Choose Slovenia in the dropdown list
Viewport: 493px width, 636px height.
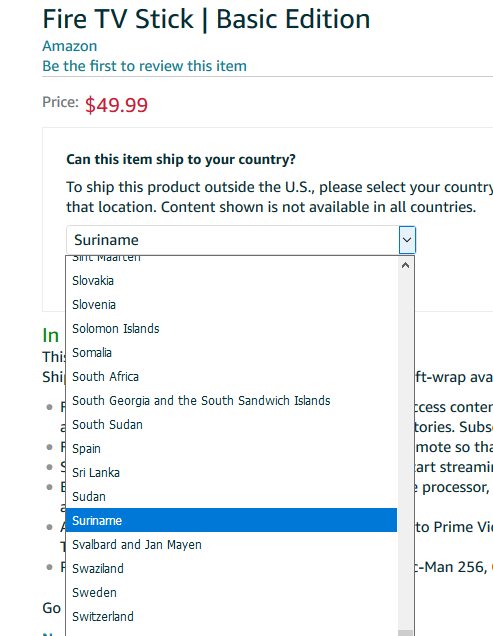(231, 305)
